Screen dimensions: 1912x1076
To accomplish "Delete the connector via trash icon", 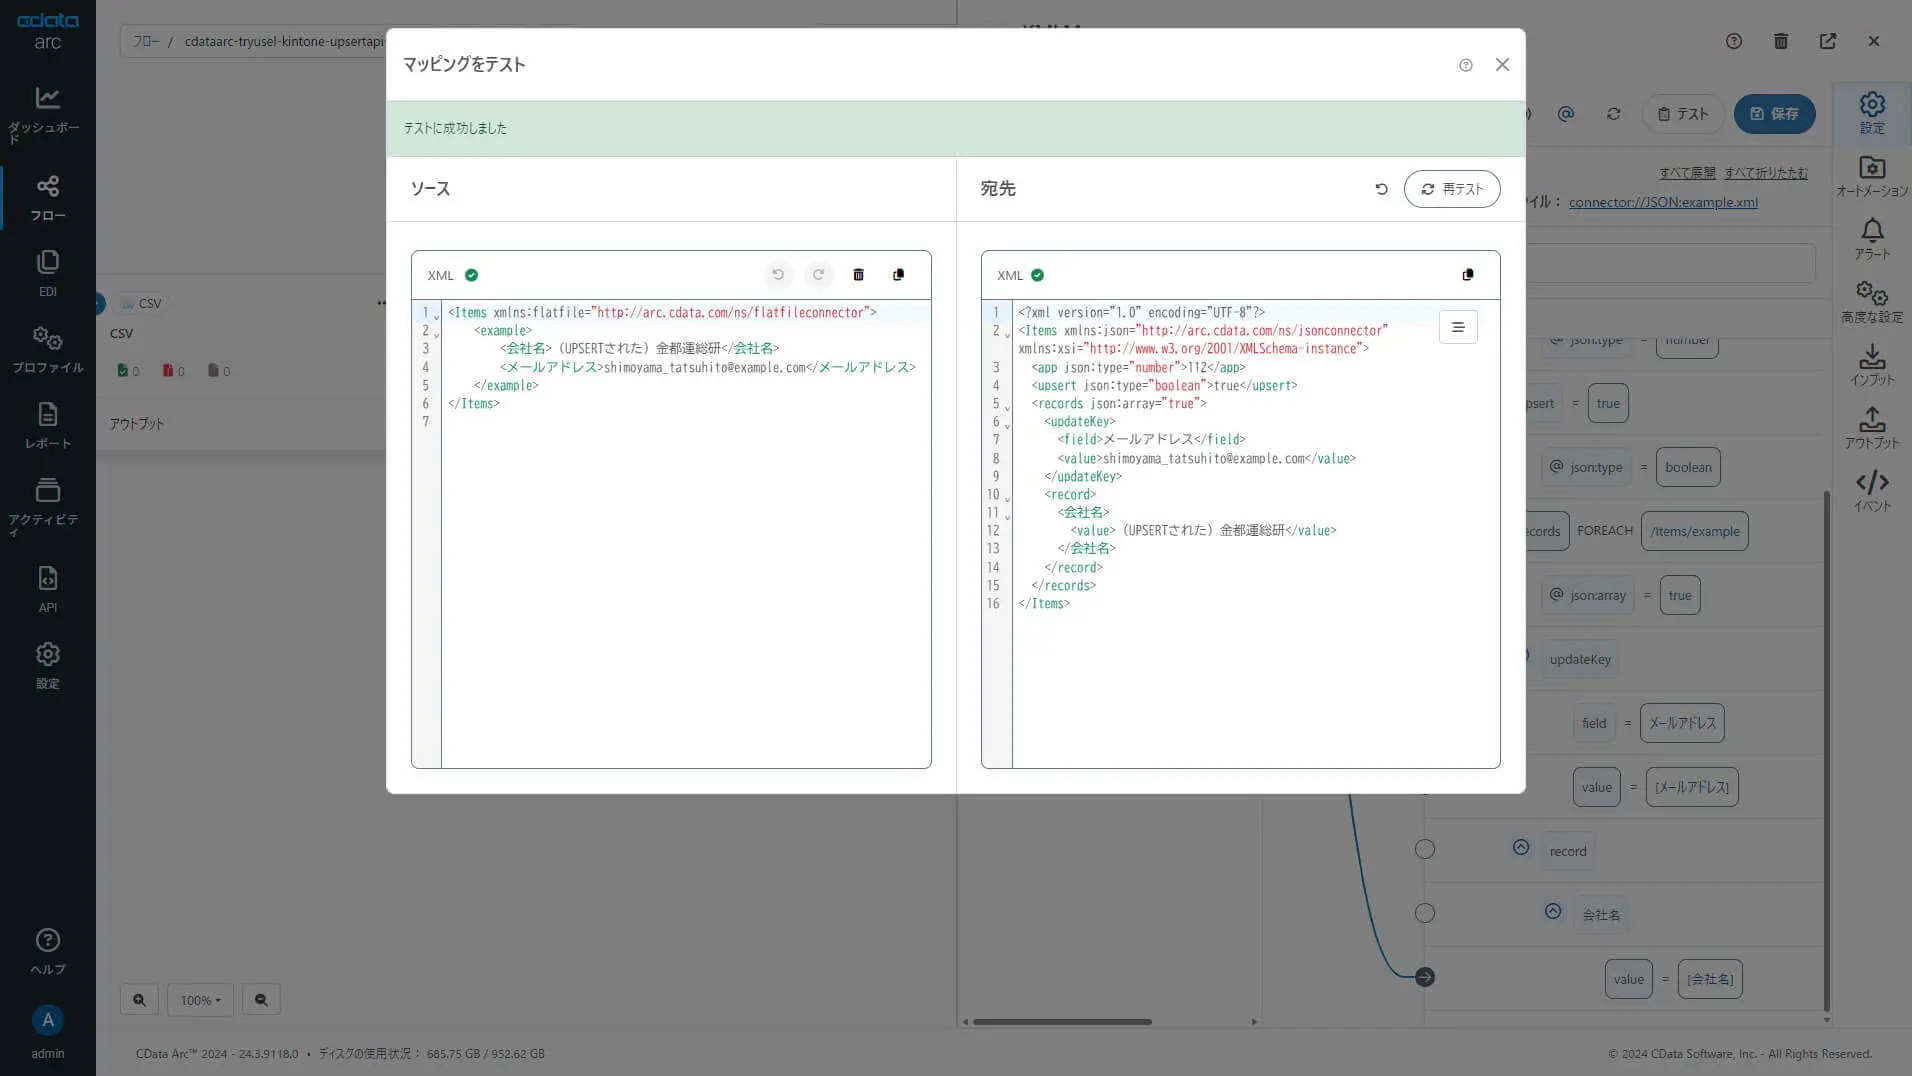I will [1781, 41].
